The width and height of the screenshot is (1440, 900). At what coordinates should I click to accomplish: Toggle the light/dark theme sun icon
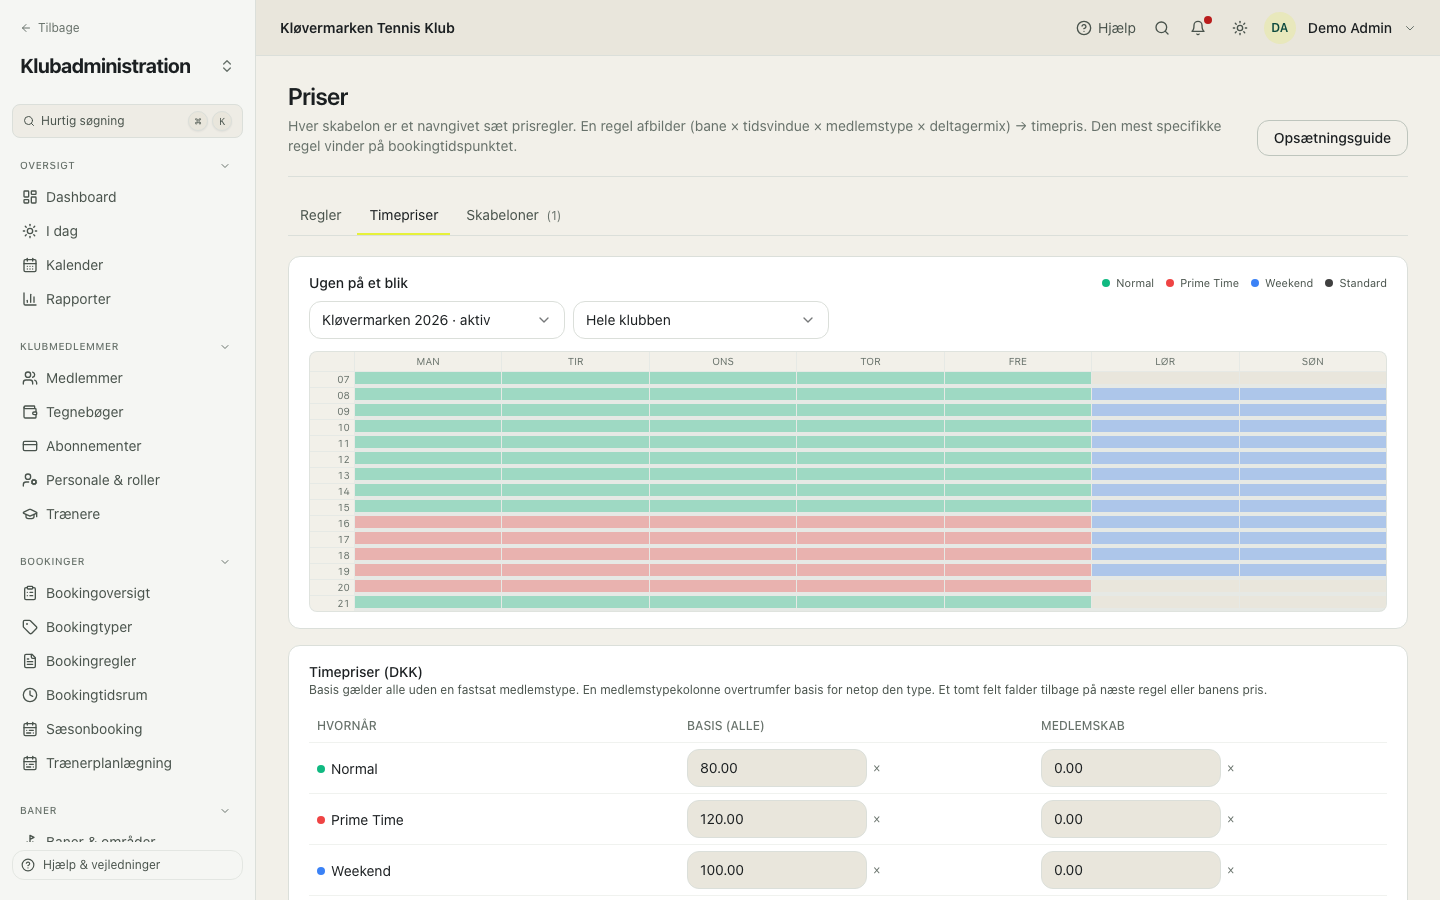(x=1240, y=28)
